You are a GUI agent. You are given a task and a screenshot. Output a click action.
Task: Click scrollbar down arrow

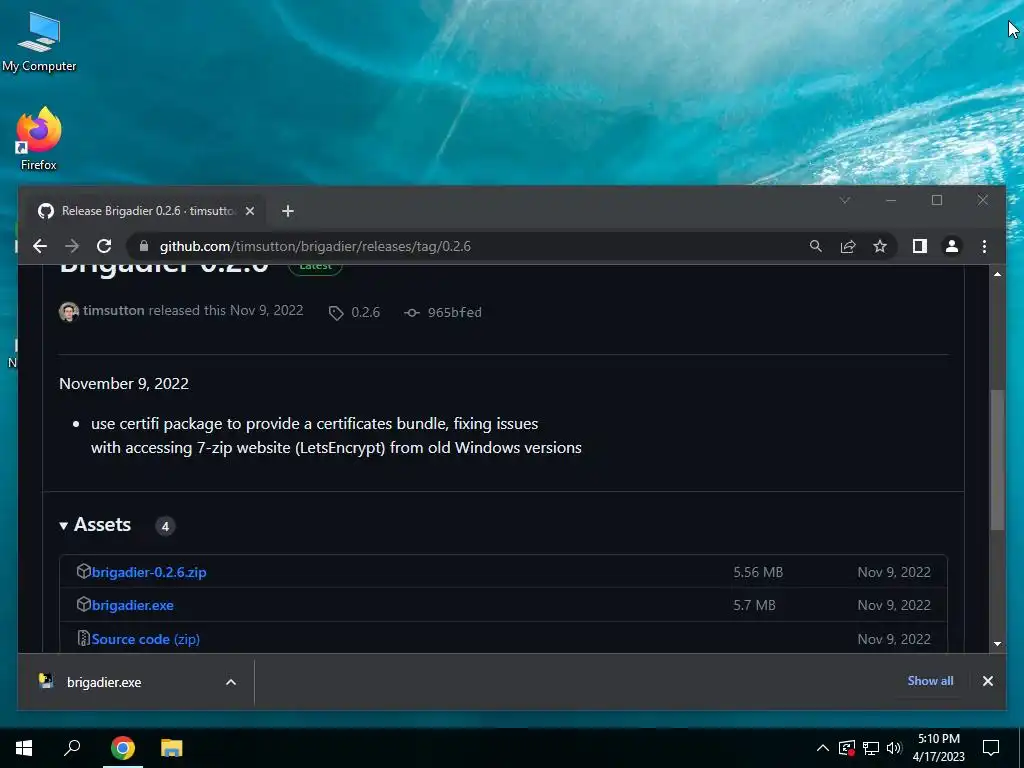pyautogui.click(x=997, y=644)
